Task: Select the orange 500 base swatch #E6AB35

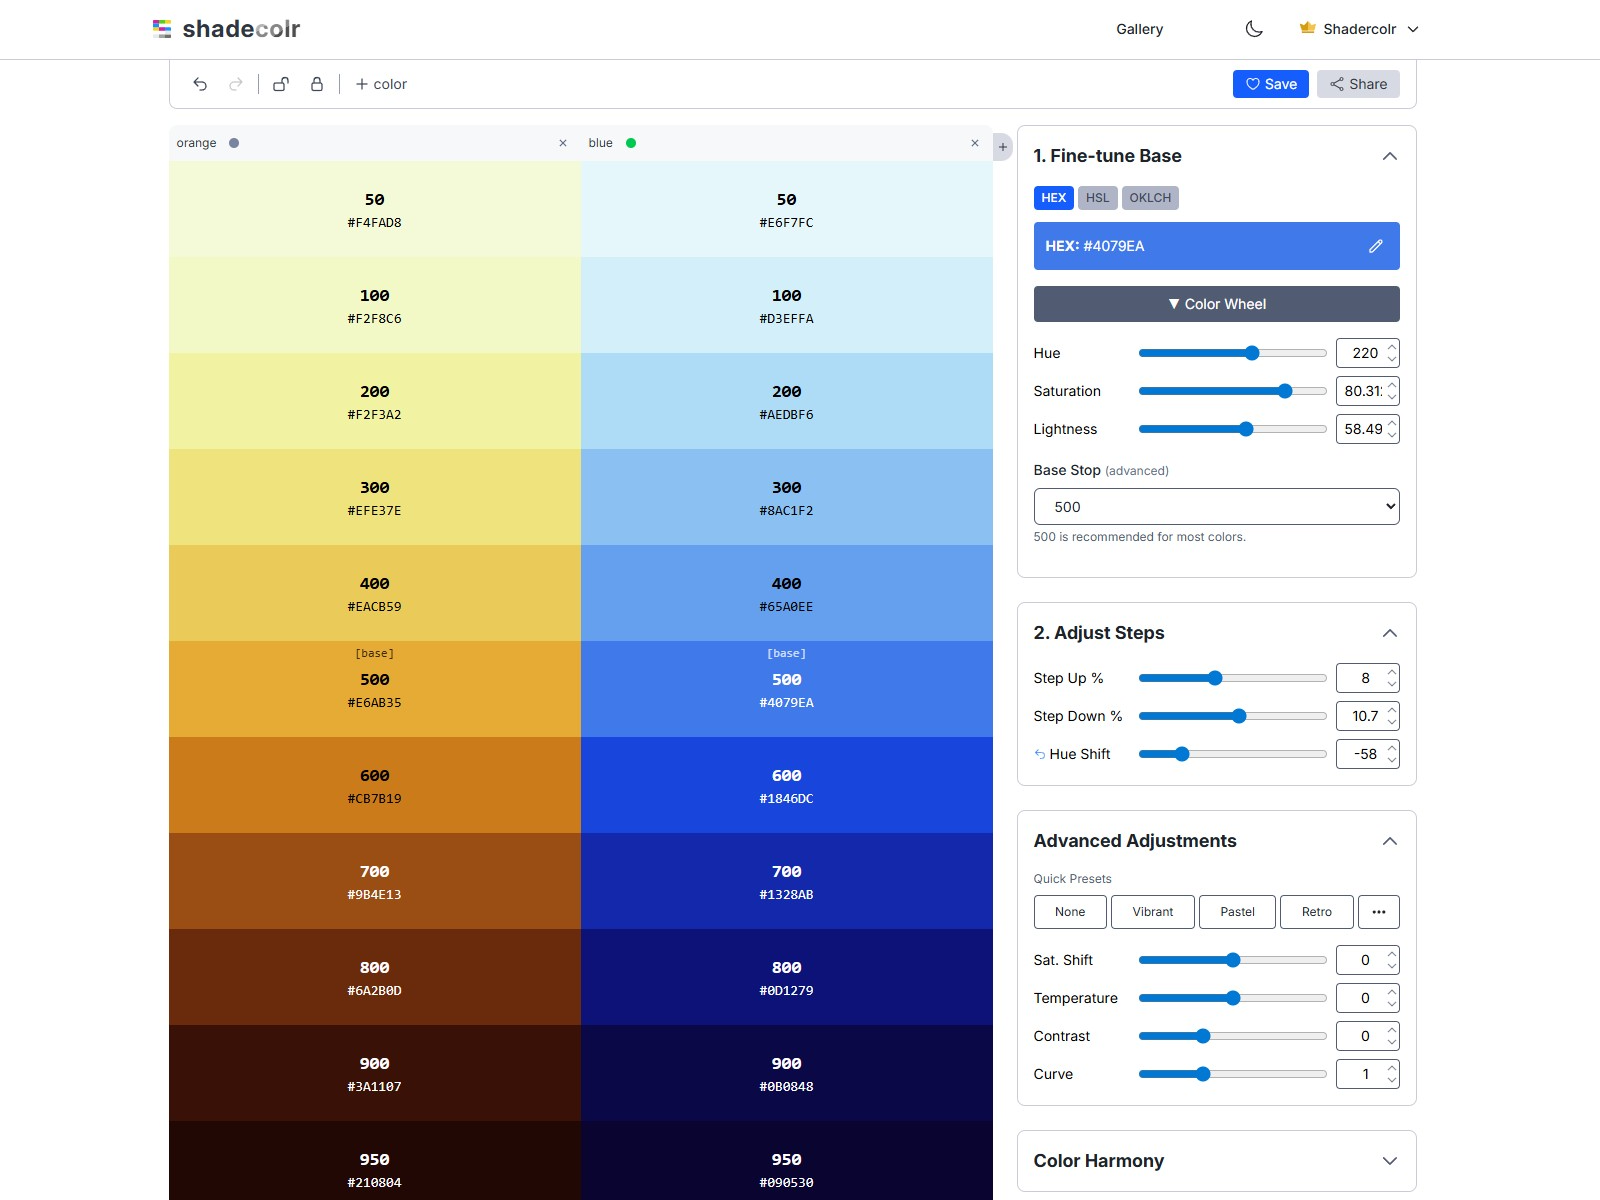Action: [375, 689]
